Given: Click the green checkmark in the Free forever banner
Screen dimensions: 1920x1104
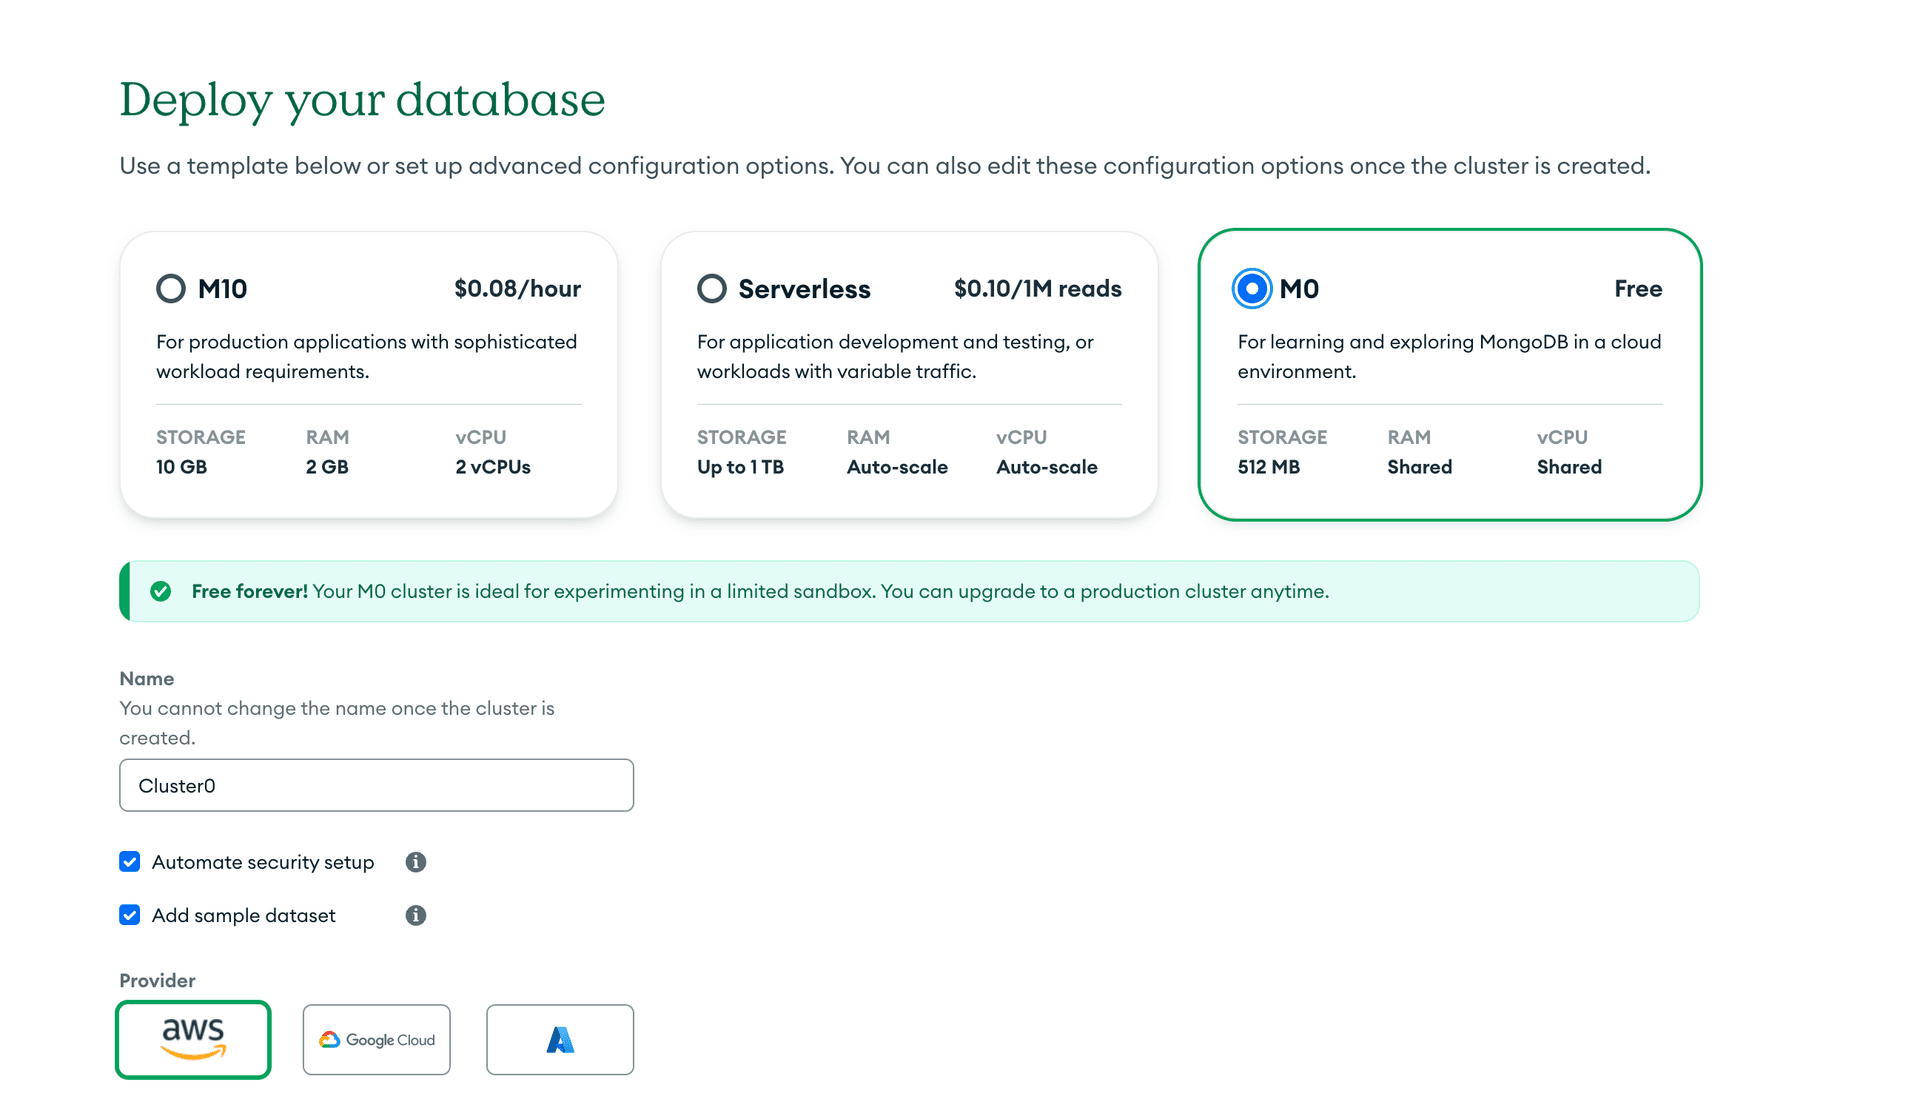Looking at the screenshot, I should tap(162, 591).
